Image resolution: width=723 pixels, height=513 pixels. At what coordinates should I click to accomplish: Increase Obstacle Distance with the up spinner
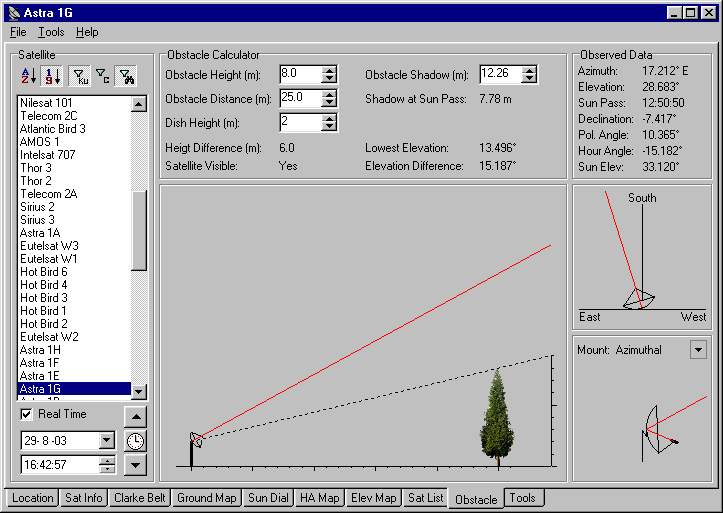tap(329, 94)
